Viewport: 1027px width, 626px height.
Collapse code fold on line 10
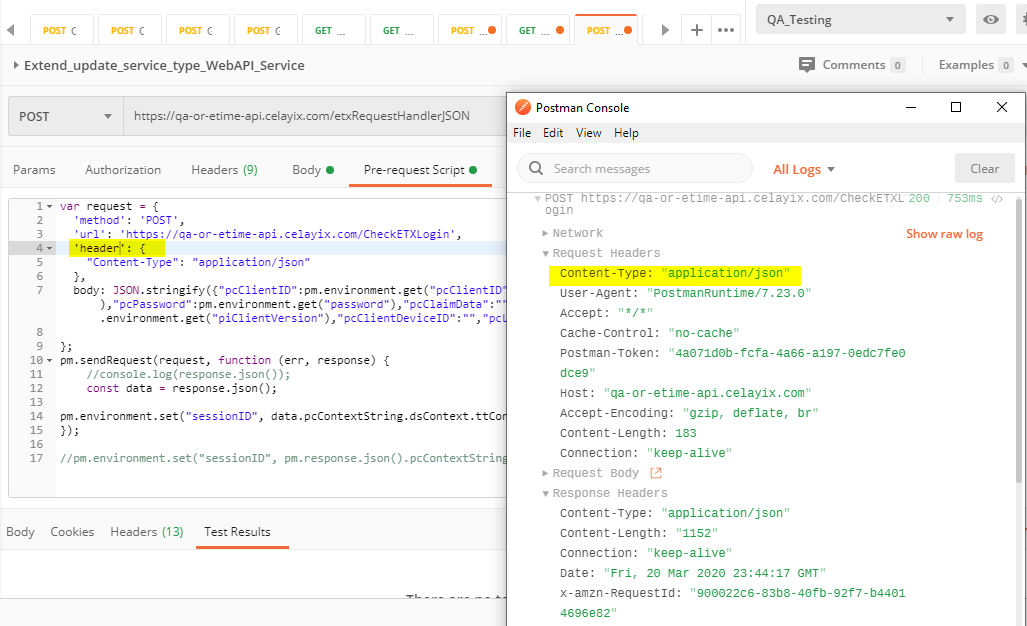pos(49,361)
